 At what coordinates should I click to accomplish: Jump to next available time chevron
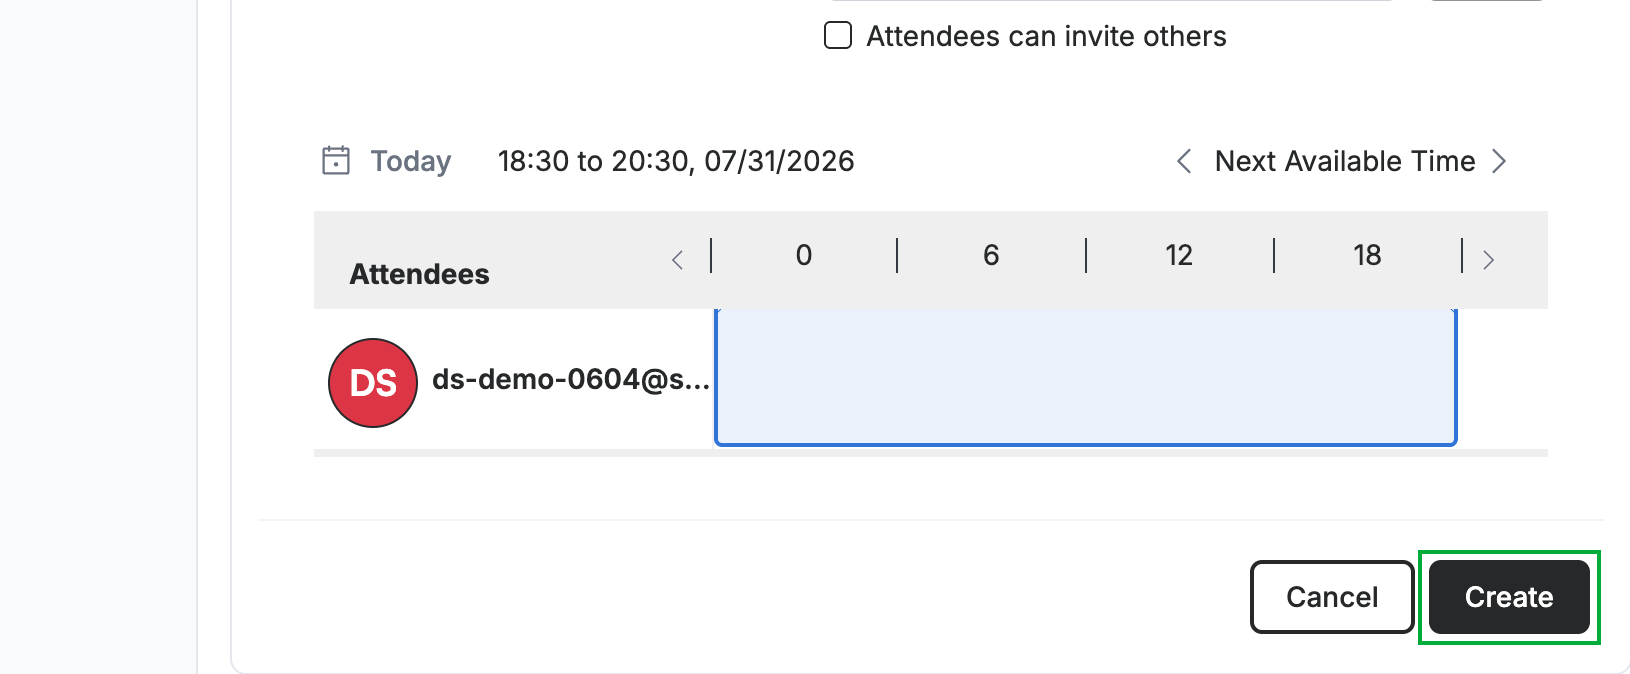coord(1499,161)
